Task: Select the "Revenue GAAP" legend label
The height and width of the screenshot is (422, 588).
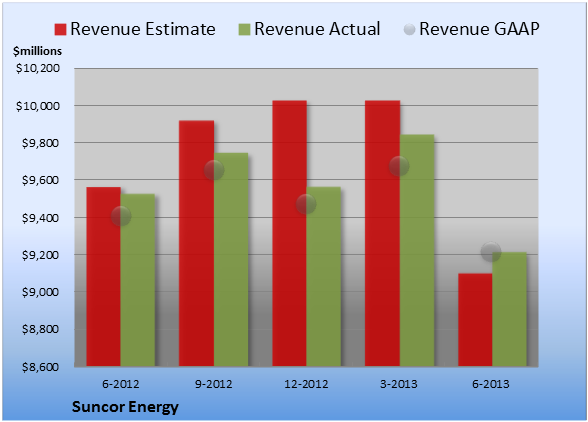Action: click(x=479, y=29)
